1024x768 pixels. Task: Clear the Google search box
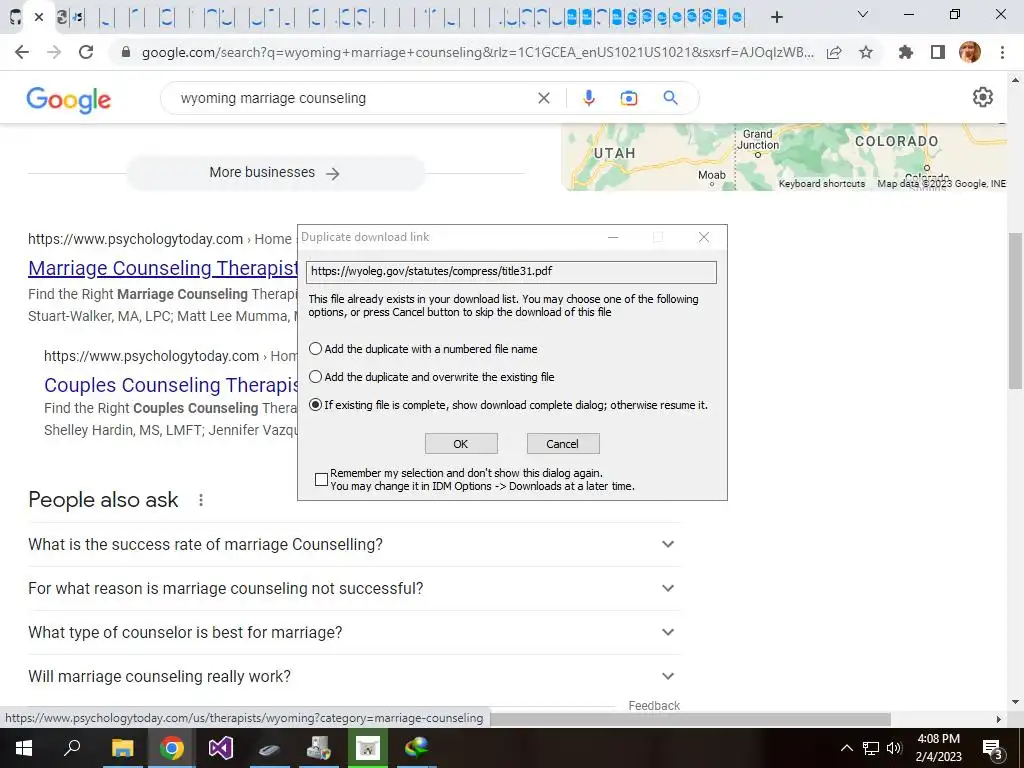pos(543,98)
